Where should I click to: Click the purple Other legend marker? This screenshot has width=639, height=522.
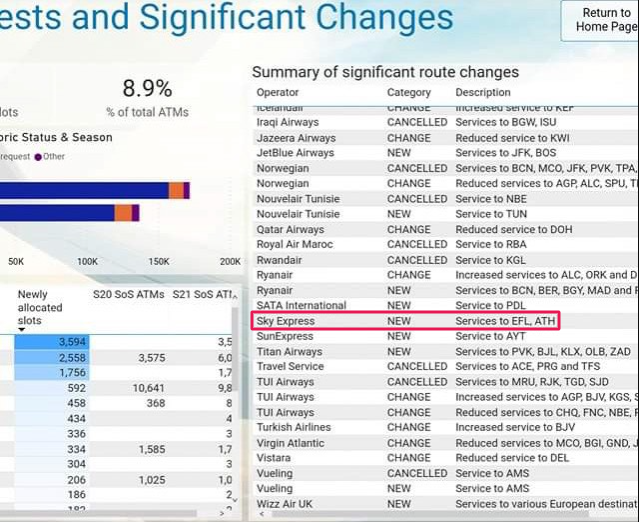38,157
